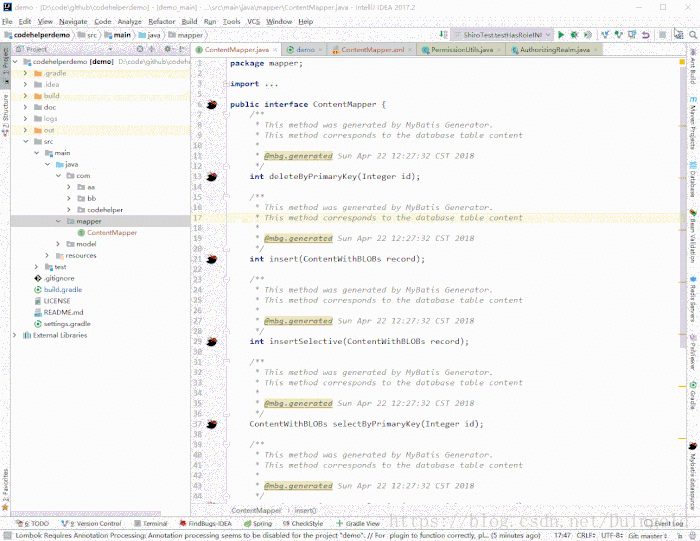Open Search Everywhere magnifier icon

click(x=693, y=35)
